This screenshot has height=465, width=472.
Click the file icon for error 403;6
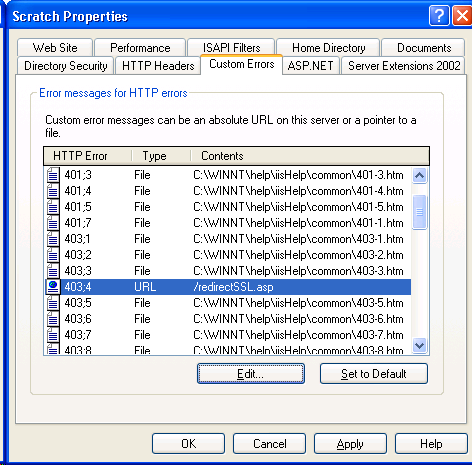[53, 319]
